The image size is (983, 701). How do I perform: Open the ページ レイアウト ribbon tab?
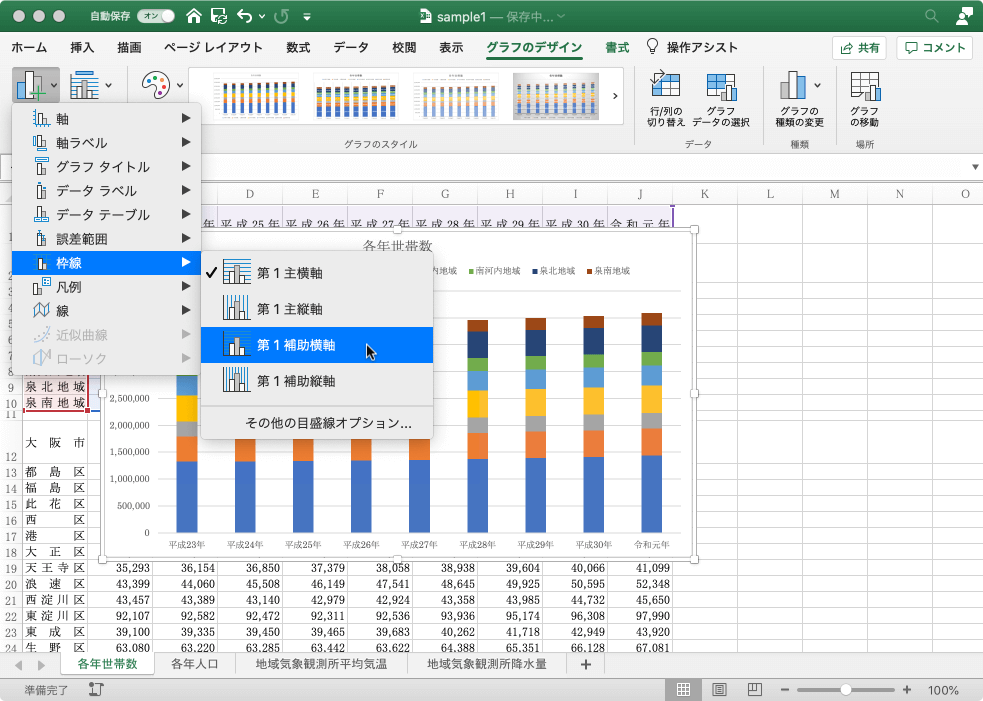pyautogui.click(x=213, y=47)
